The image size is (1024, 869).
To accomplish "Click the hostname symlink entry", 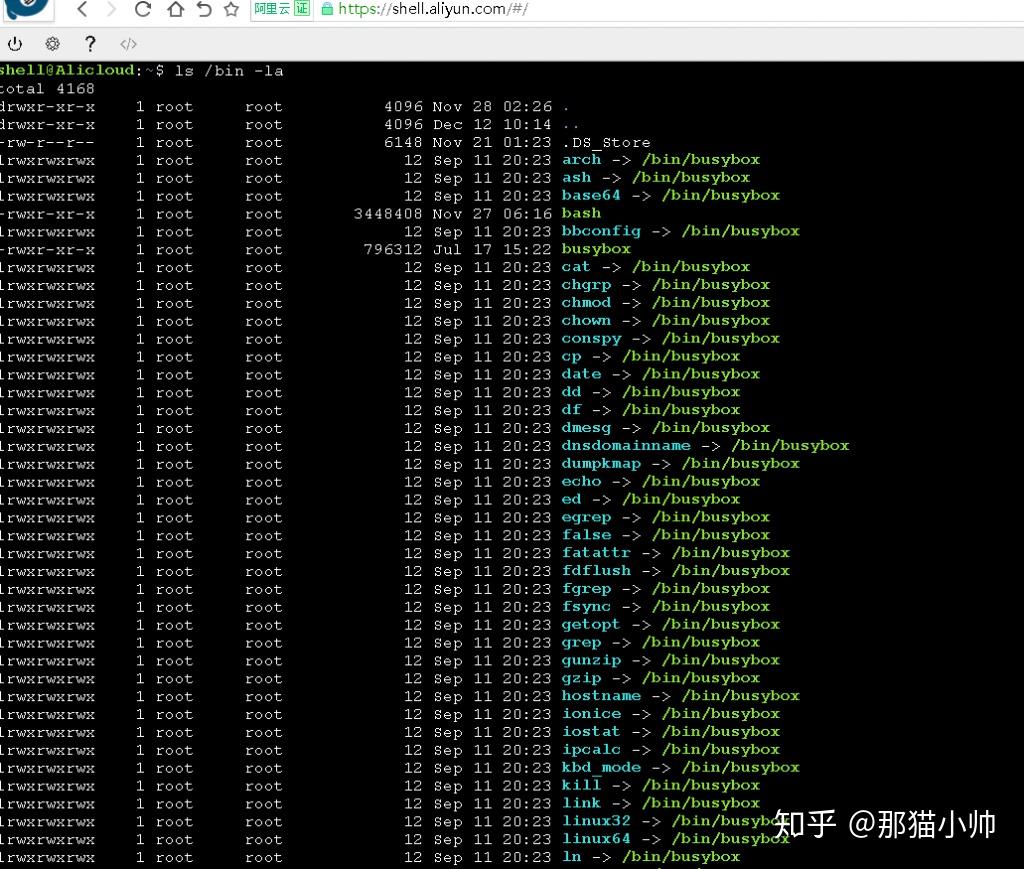I will click(x=601, y=696).
